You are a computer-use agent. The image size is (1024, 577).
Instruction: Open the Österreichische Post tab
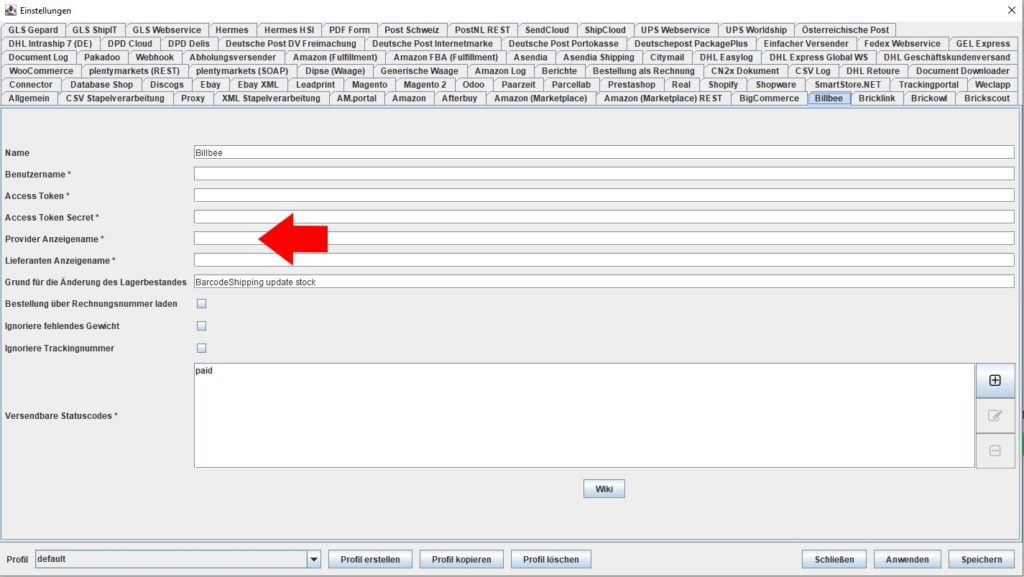[x=845, y=29]
